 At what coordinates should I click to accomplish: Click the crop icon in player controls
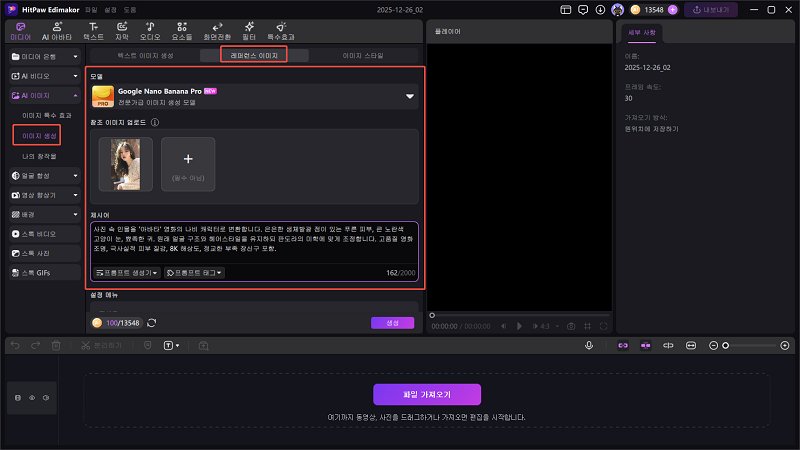(587, 326)
